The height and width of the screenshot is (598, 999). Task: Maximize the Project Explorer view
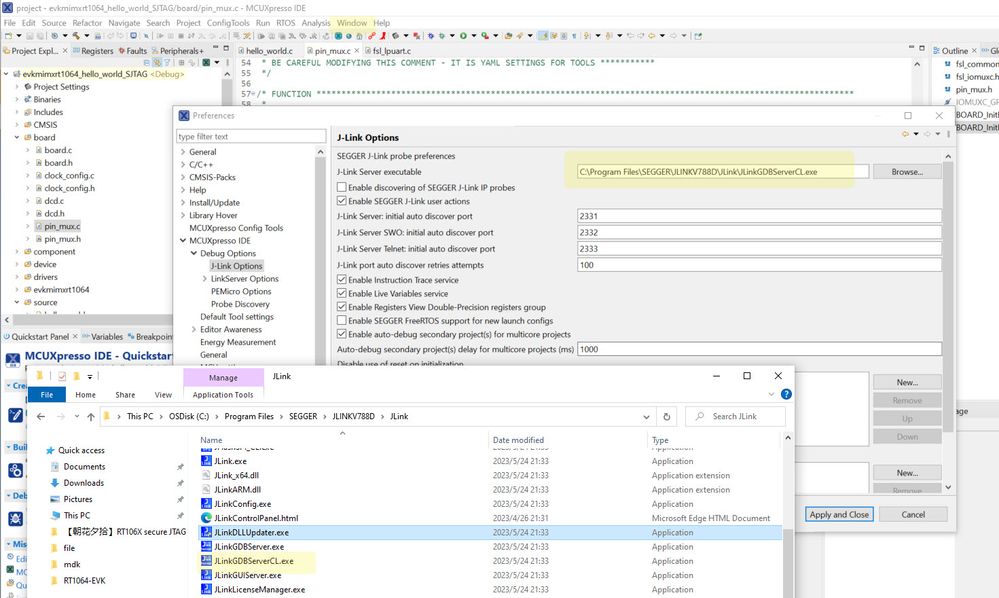(x=226, y=48)
